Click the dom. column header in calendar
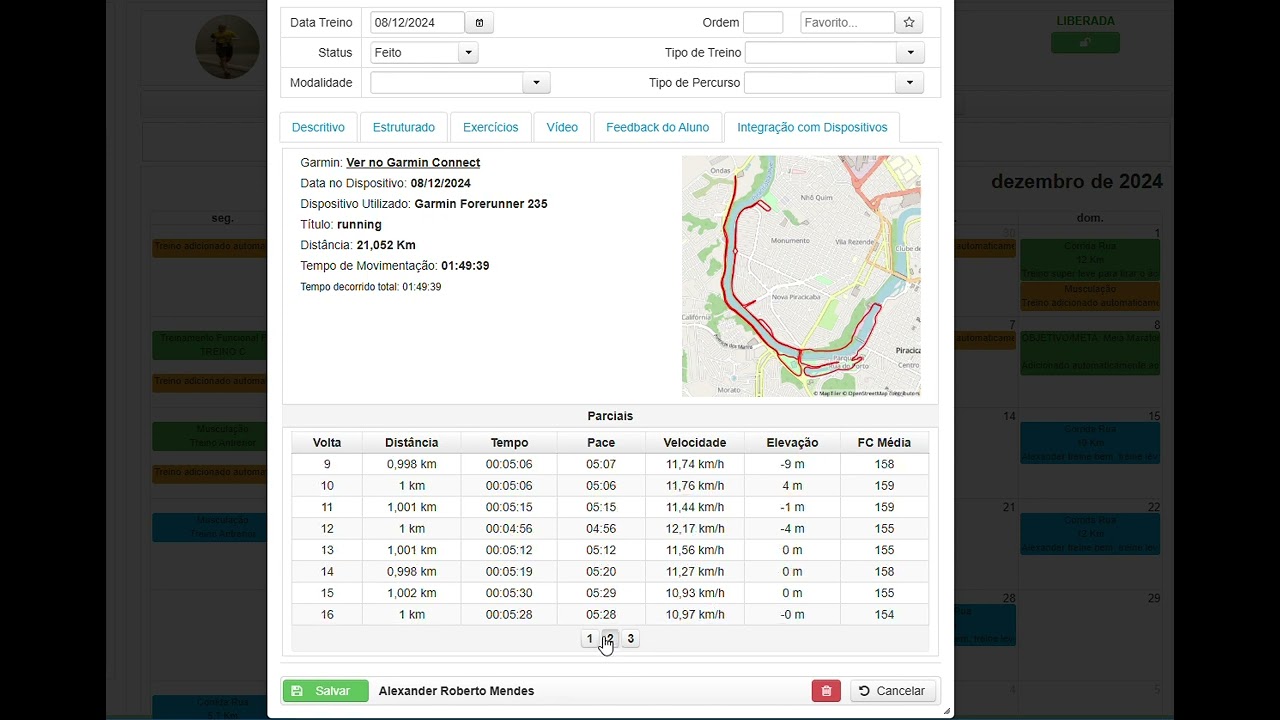Screen dimensions: 1280x720 click(1090, 218)
